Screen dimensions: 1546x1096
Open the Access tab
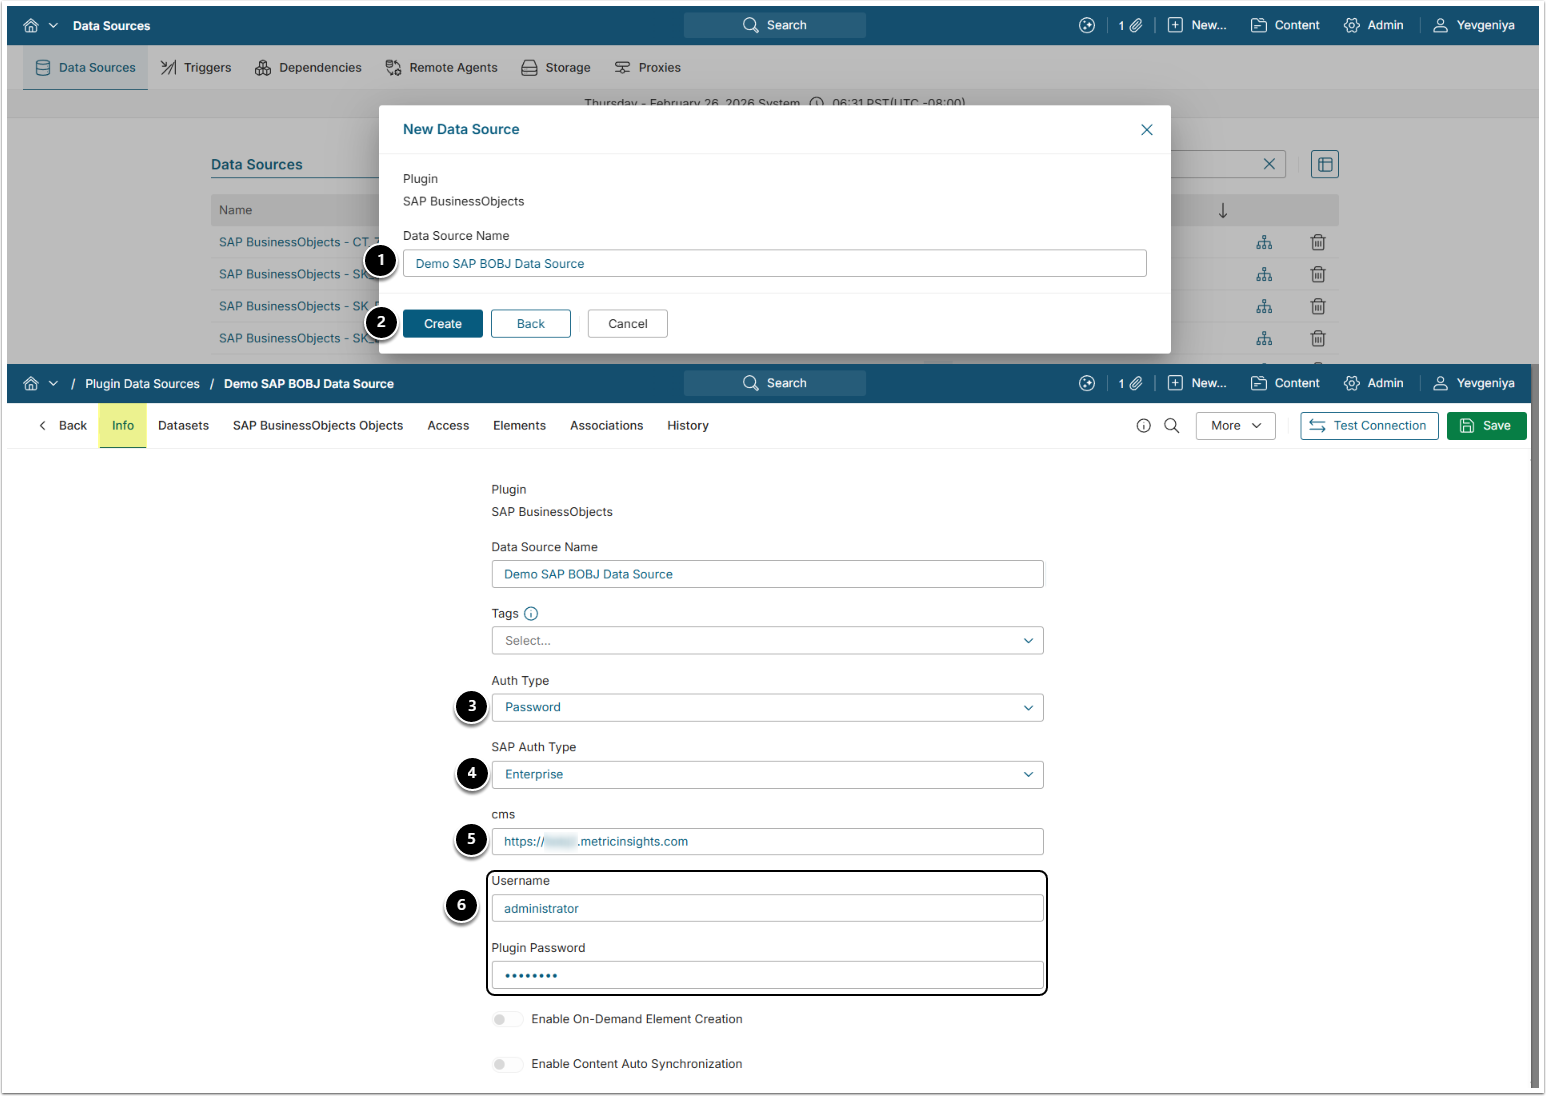pos(448,426)
